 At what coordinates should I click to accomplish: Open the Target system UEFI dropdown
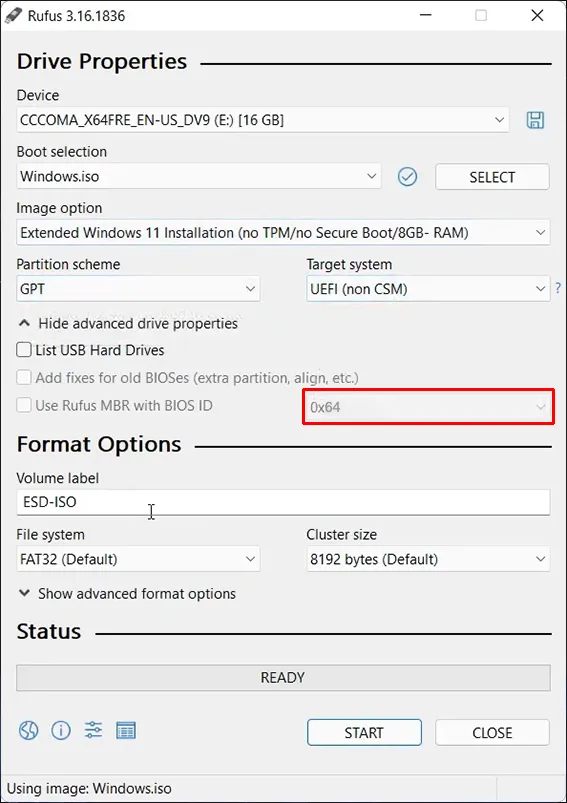(428, 289)
